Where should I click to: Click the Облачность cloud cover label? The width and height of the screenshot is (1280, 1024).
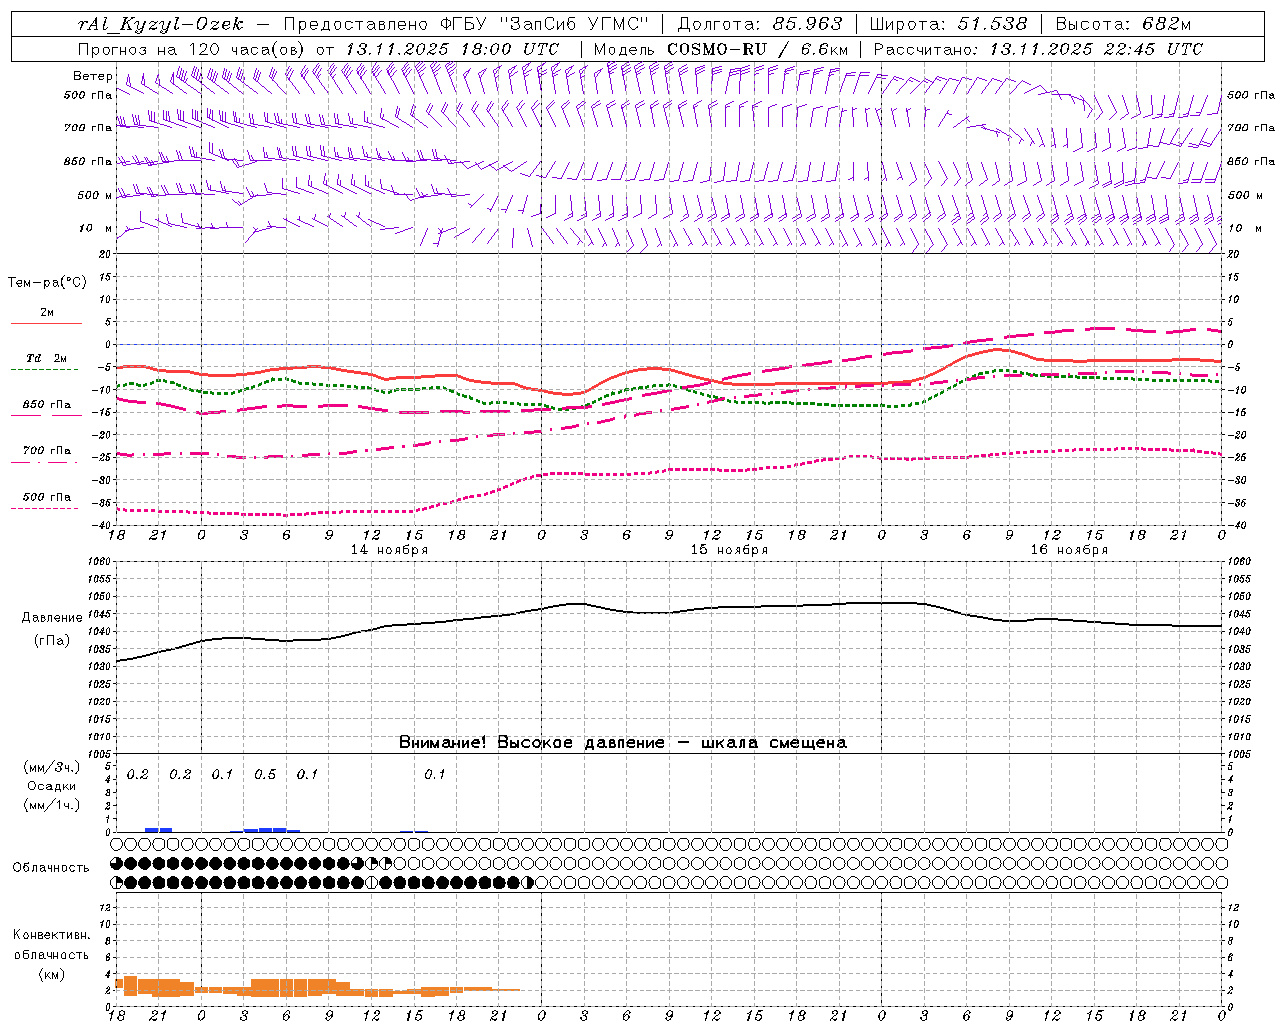tap(51, 868)
